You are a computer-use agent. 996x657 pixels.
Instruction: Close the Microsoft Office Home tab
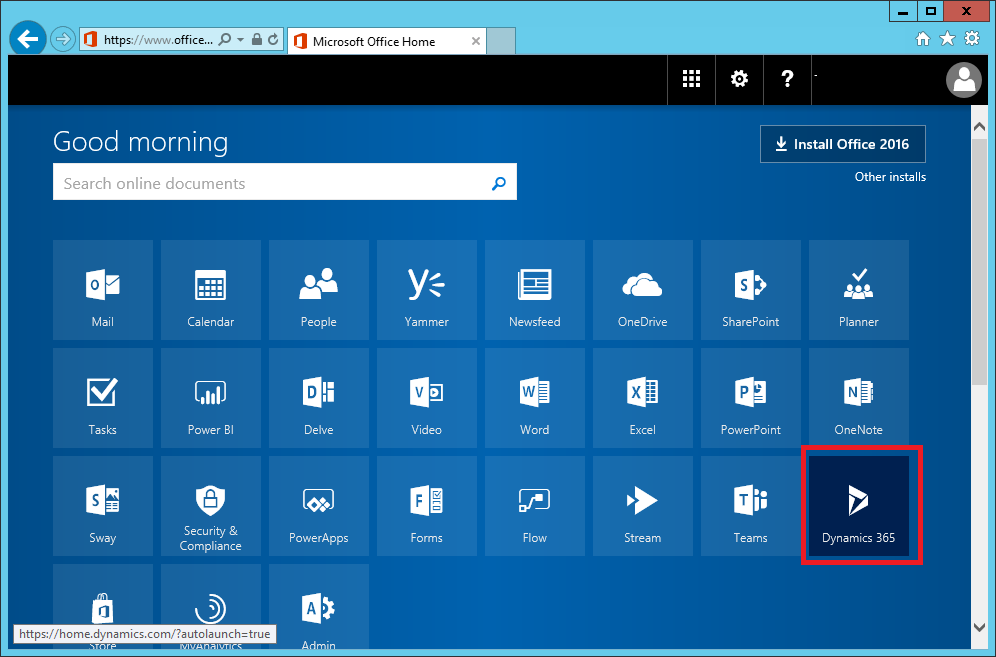tap(476, 41)
